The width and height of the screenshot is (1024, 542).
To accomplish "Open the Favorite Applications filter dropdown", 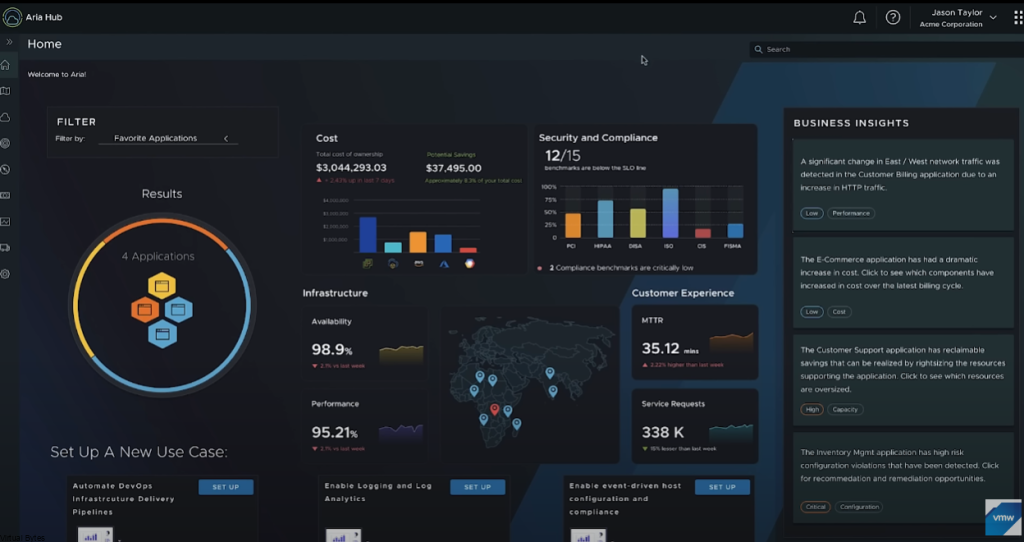I will pos(168,138).
